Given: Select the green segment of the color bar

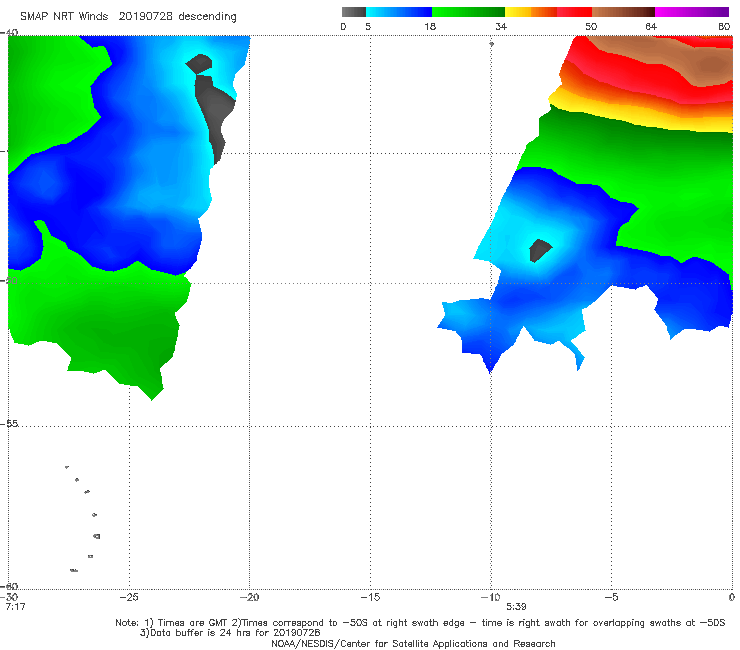Looking at the screenshot, I should (x=468, y=12).
